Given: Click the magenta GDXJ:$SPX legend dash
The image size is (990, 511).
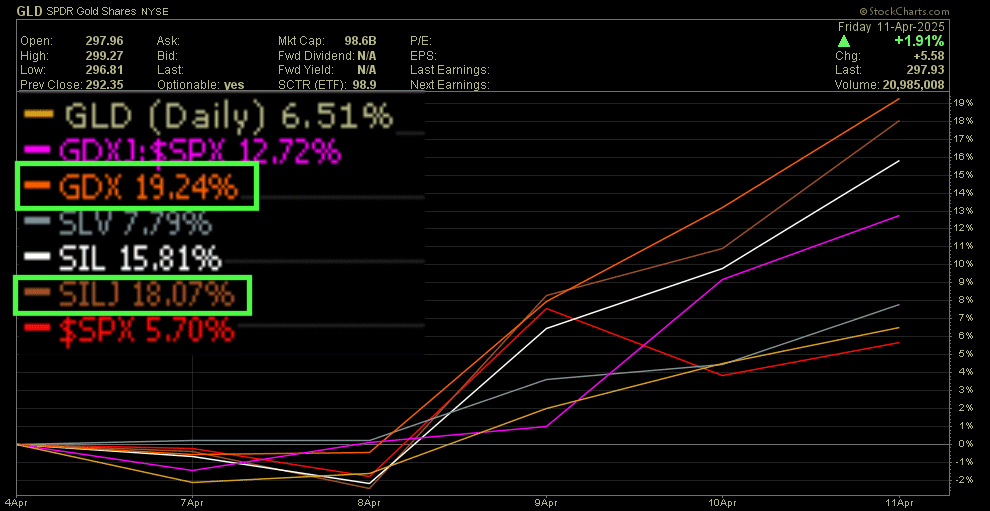Looking at the screenshot, I should [x=37, y=152].
